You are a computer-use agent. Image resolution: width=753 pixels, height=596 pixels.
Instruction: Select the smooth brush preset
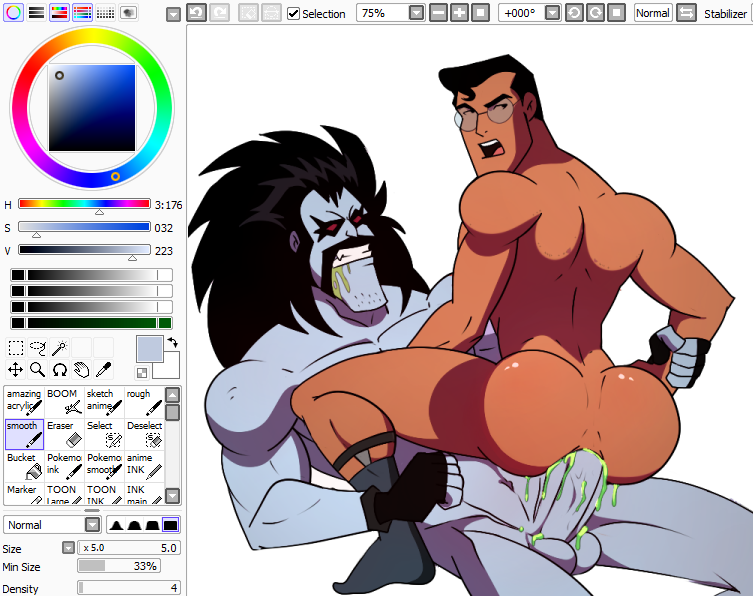coord(24,433)
